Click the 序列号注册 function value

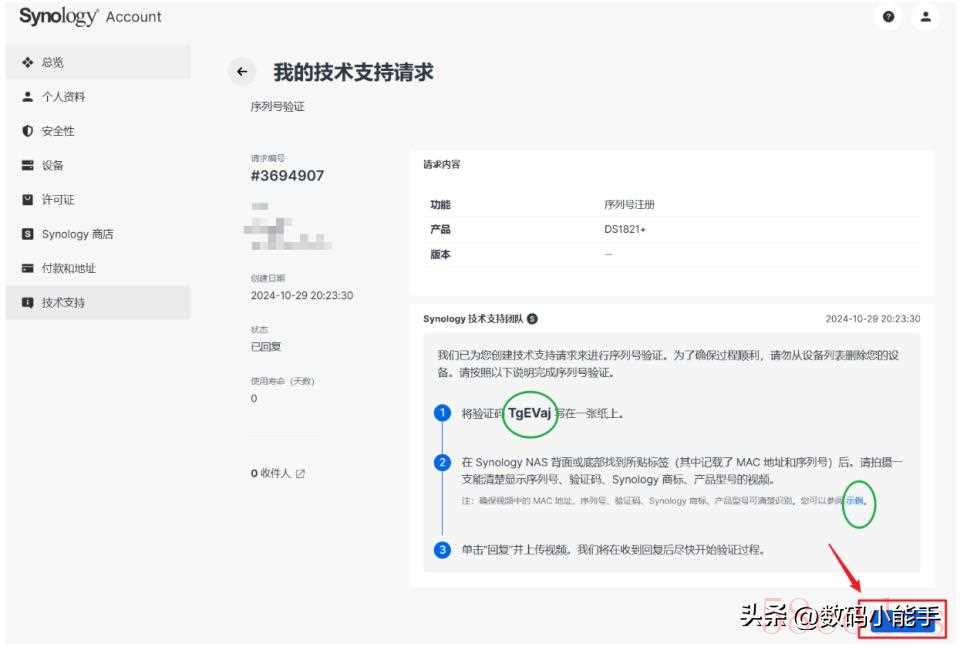point(629,204)
